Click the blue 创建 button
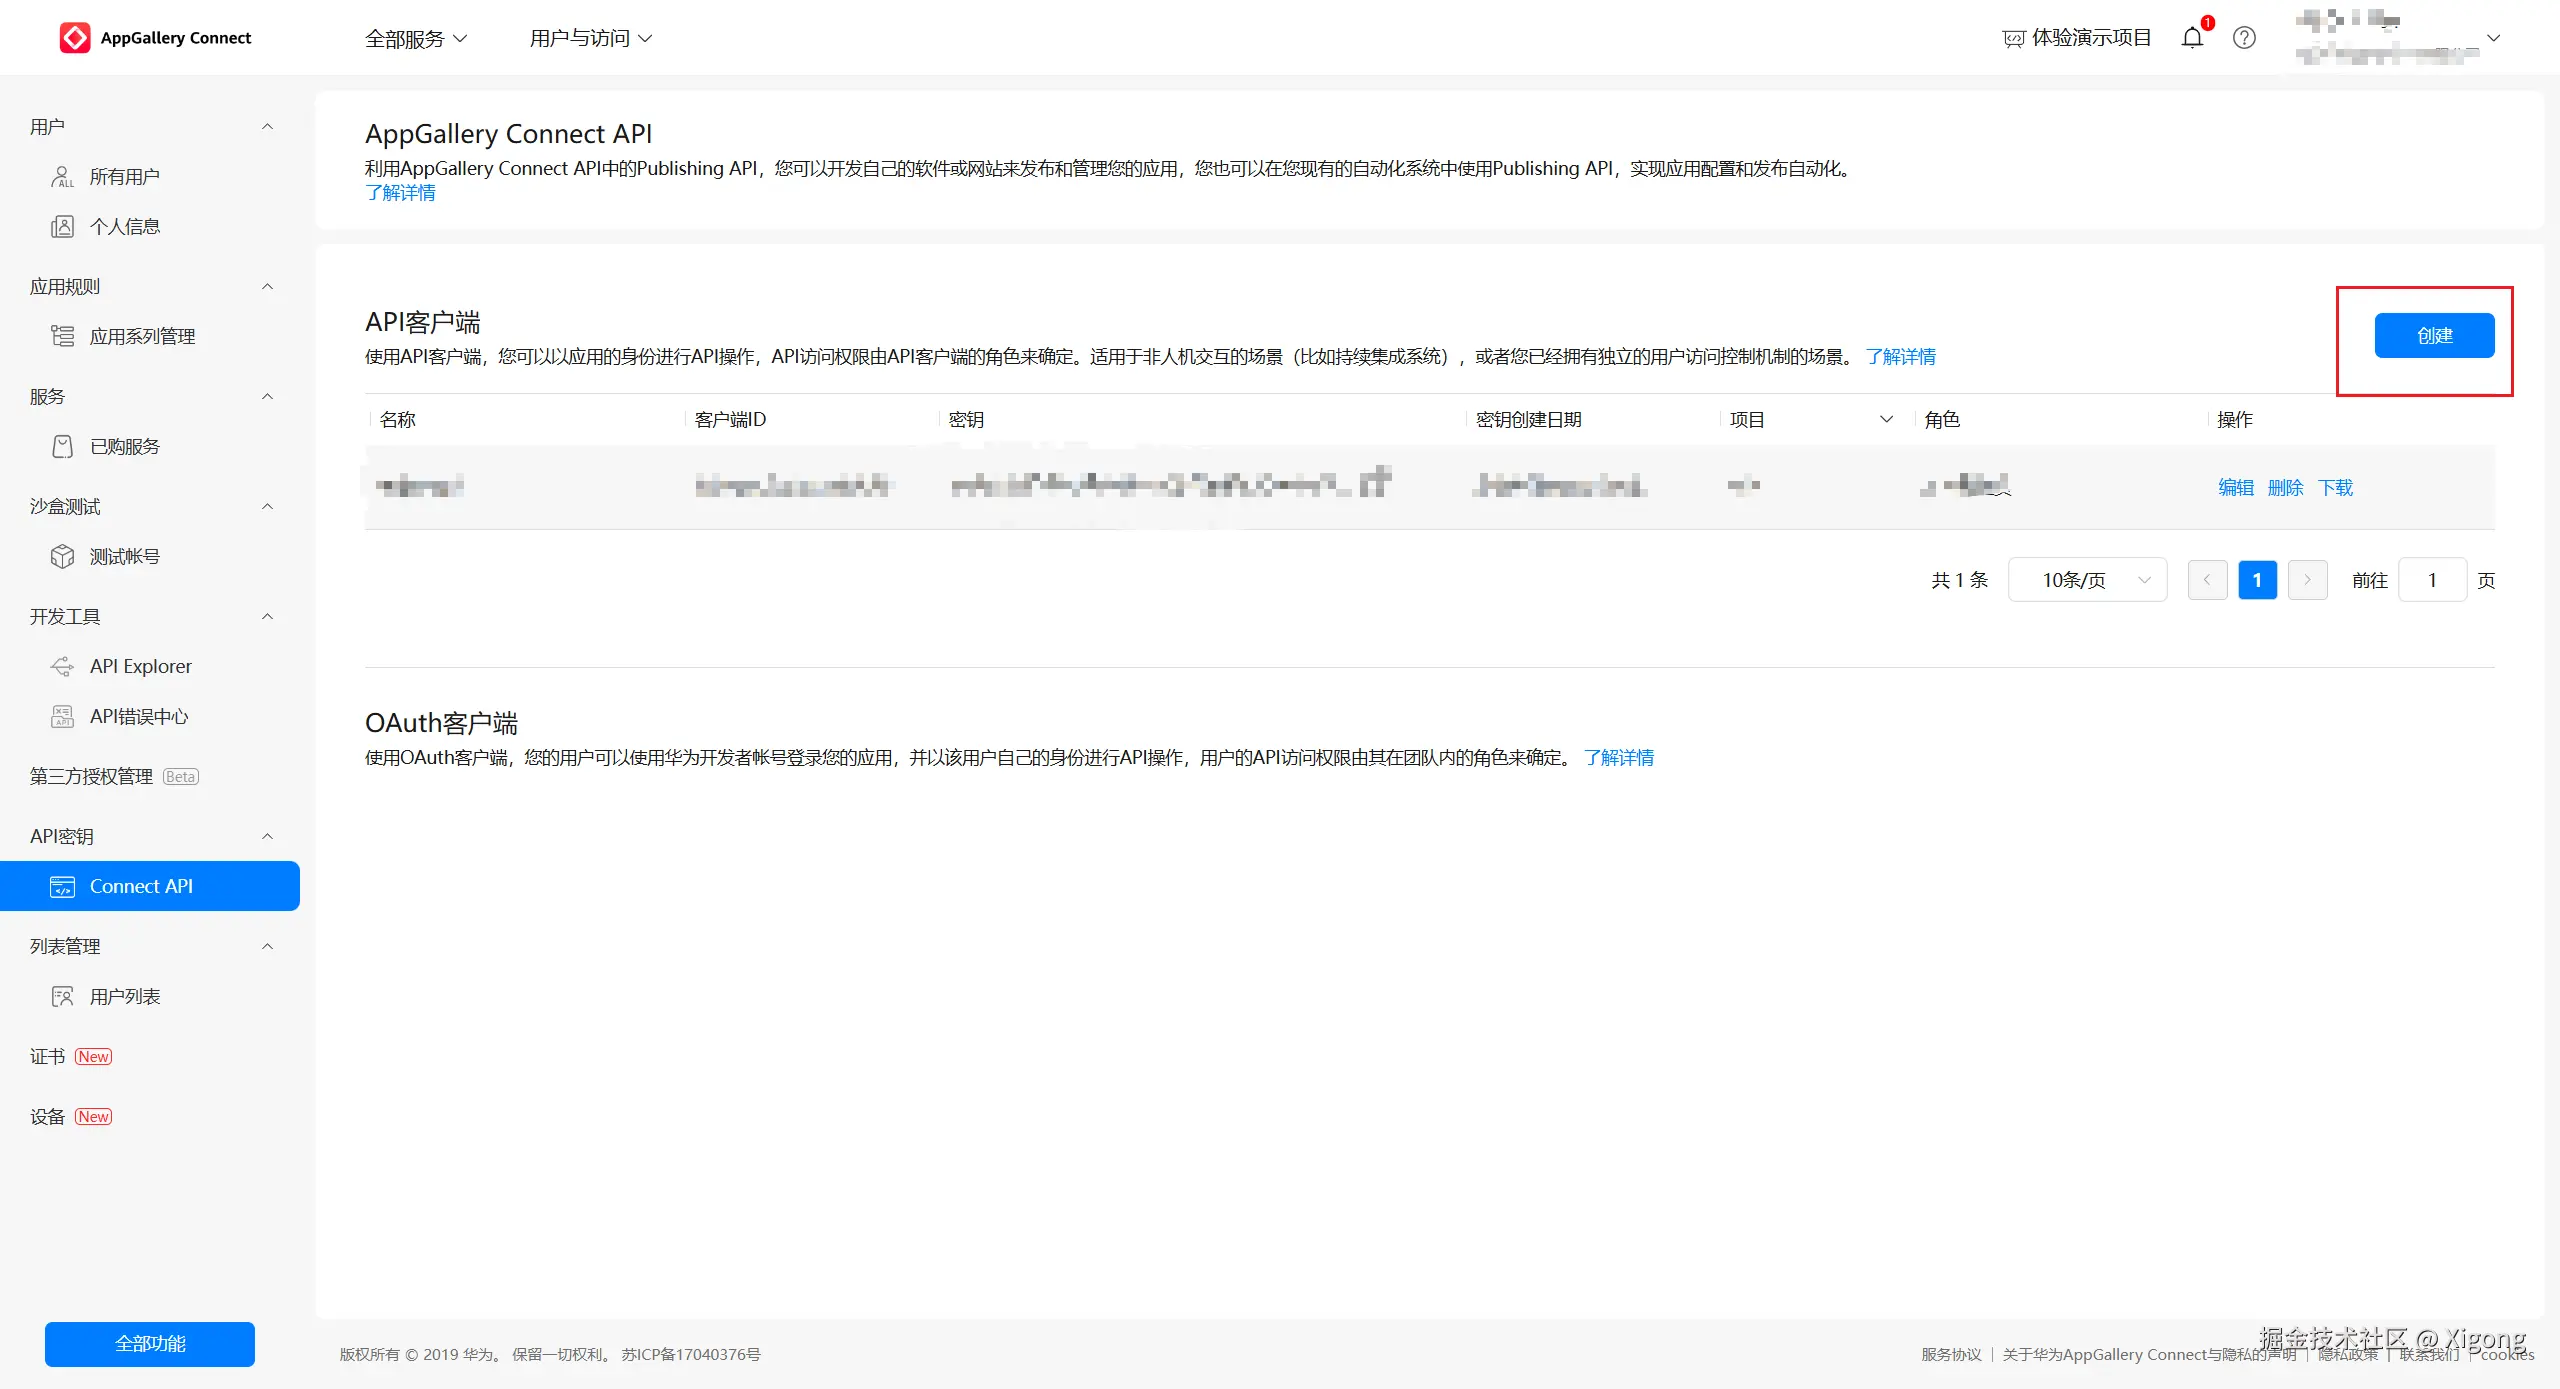 pyautogui.click(x=2434, y=335)
